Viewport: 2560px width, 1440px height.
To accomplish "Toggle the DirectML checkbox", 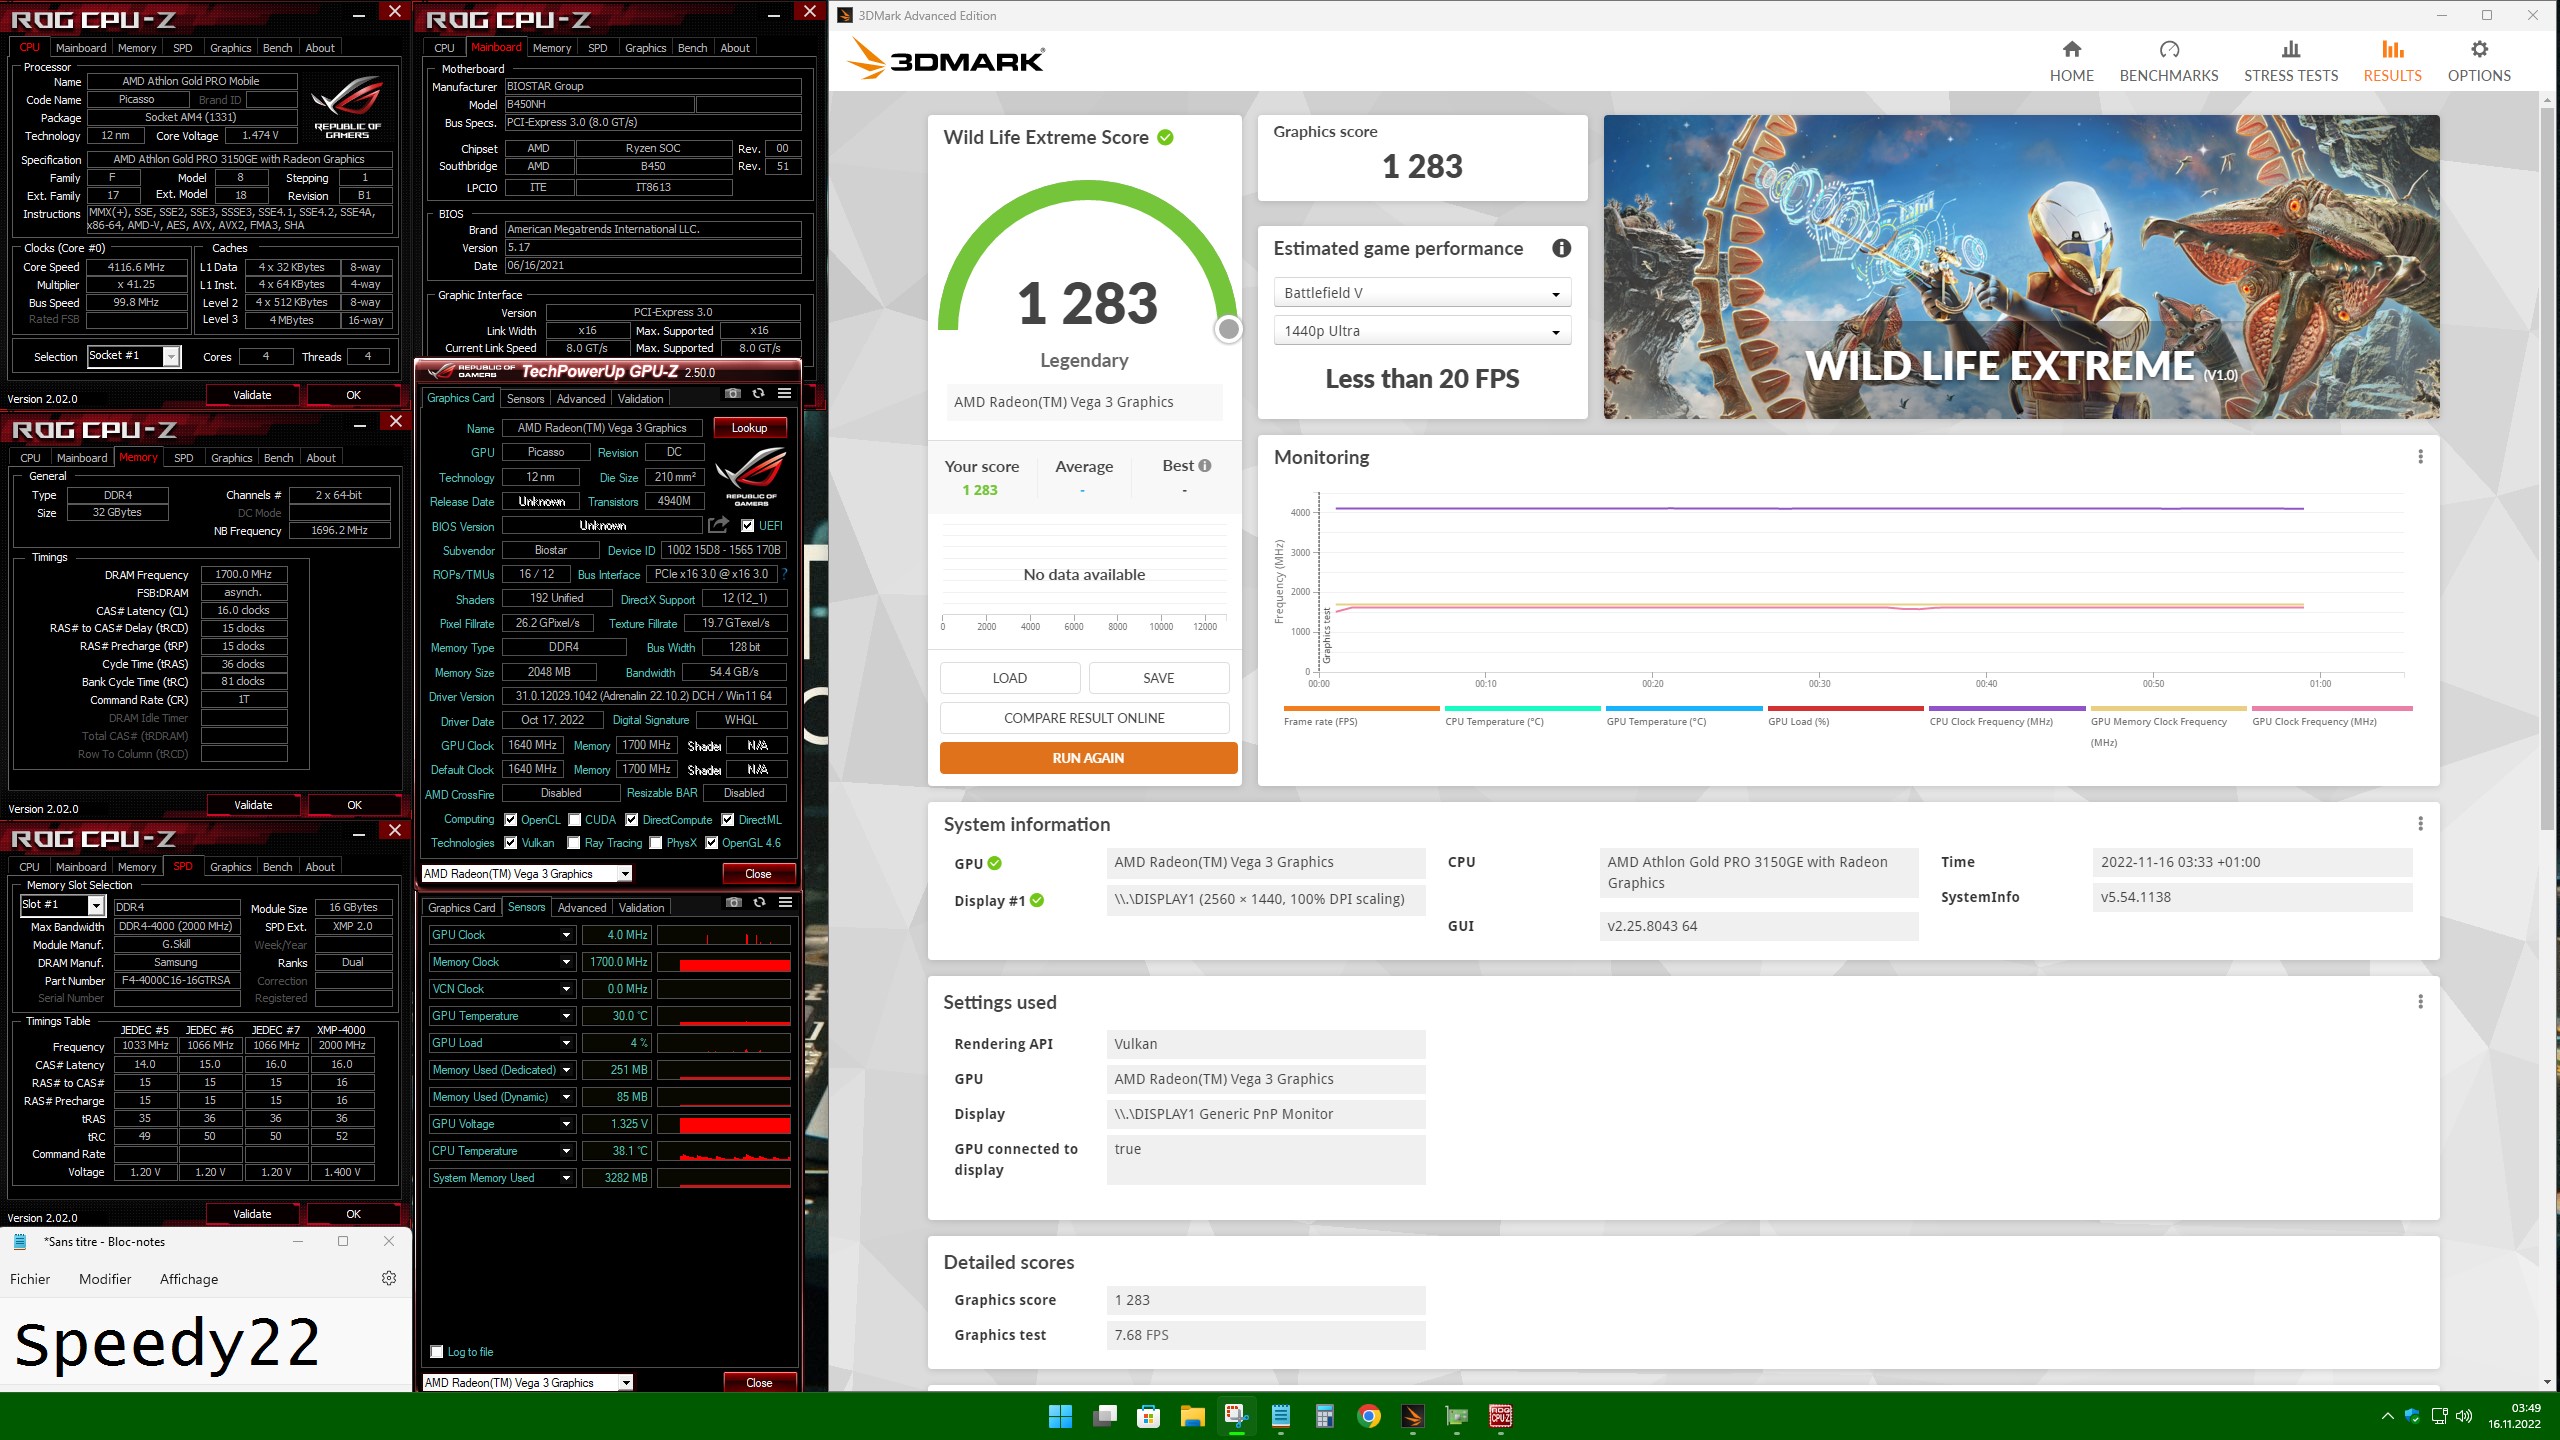I will point(728,820).
